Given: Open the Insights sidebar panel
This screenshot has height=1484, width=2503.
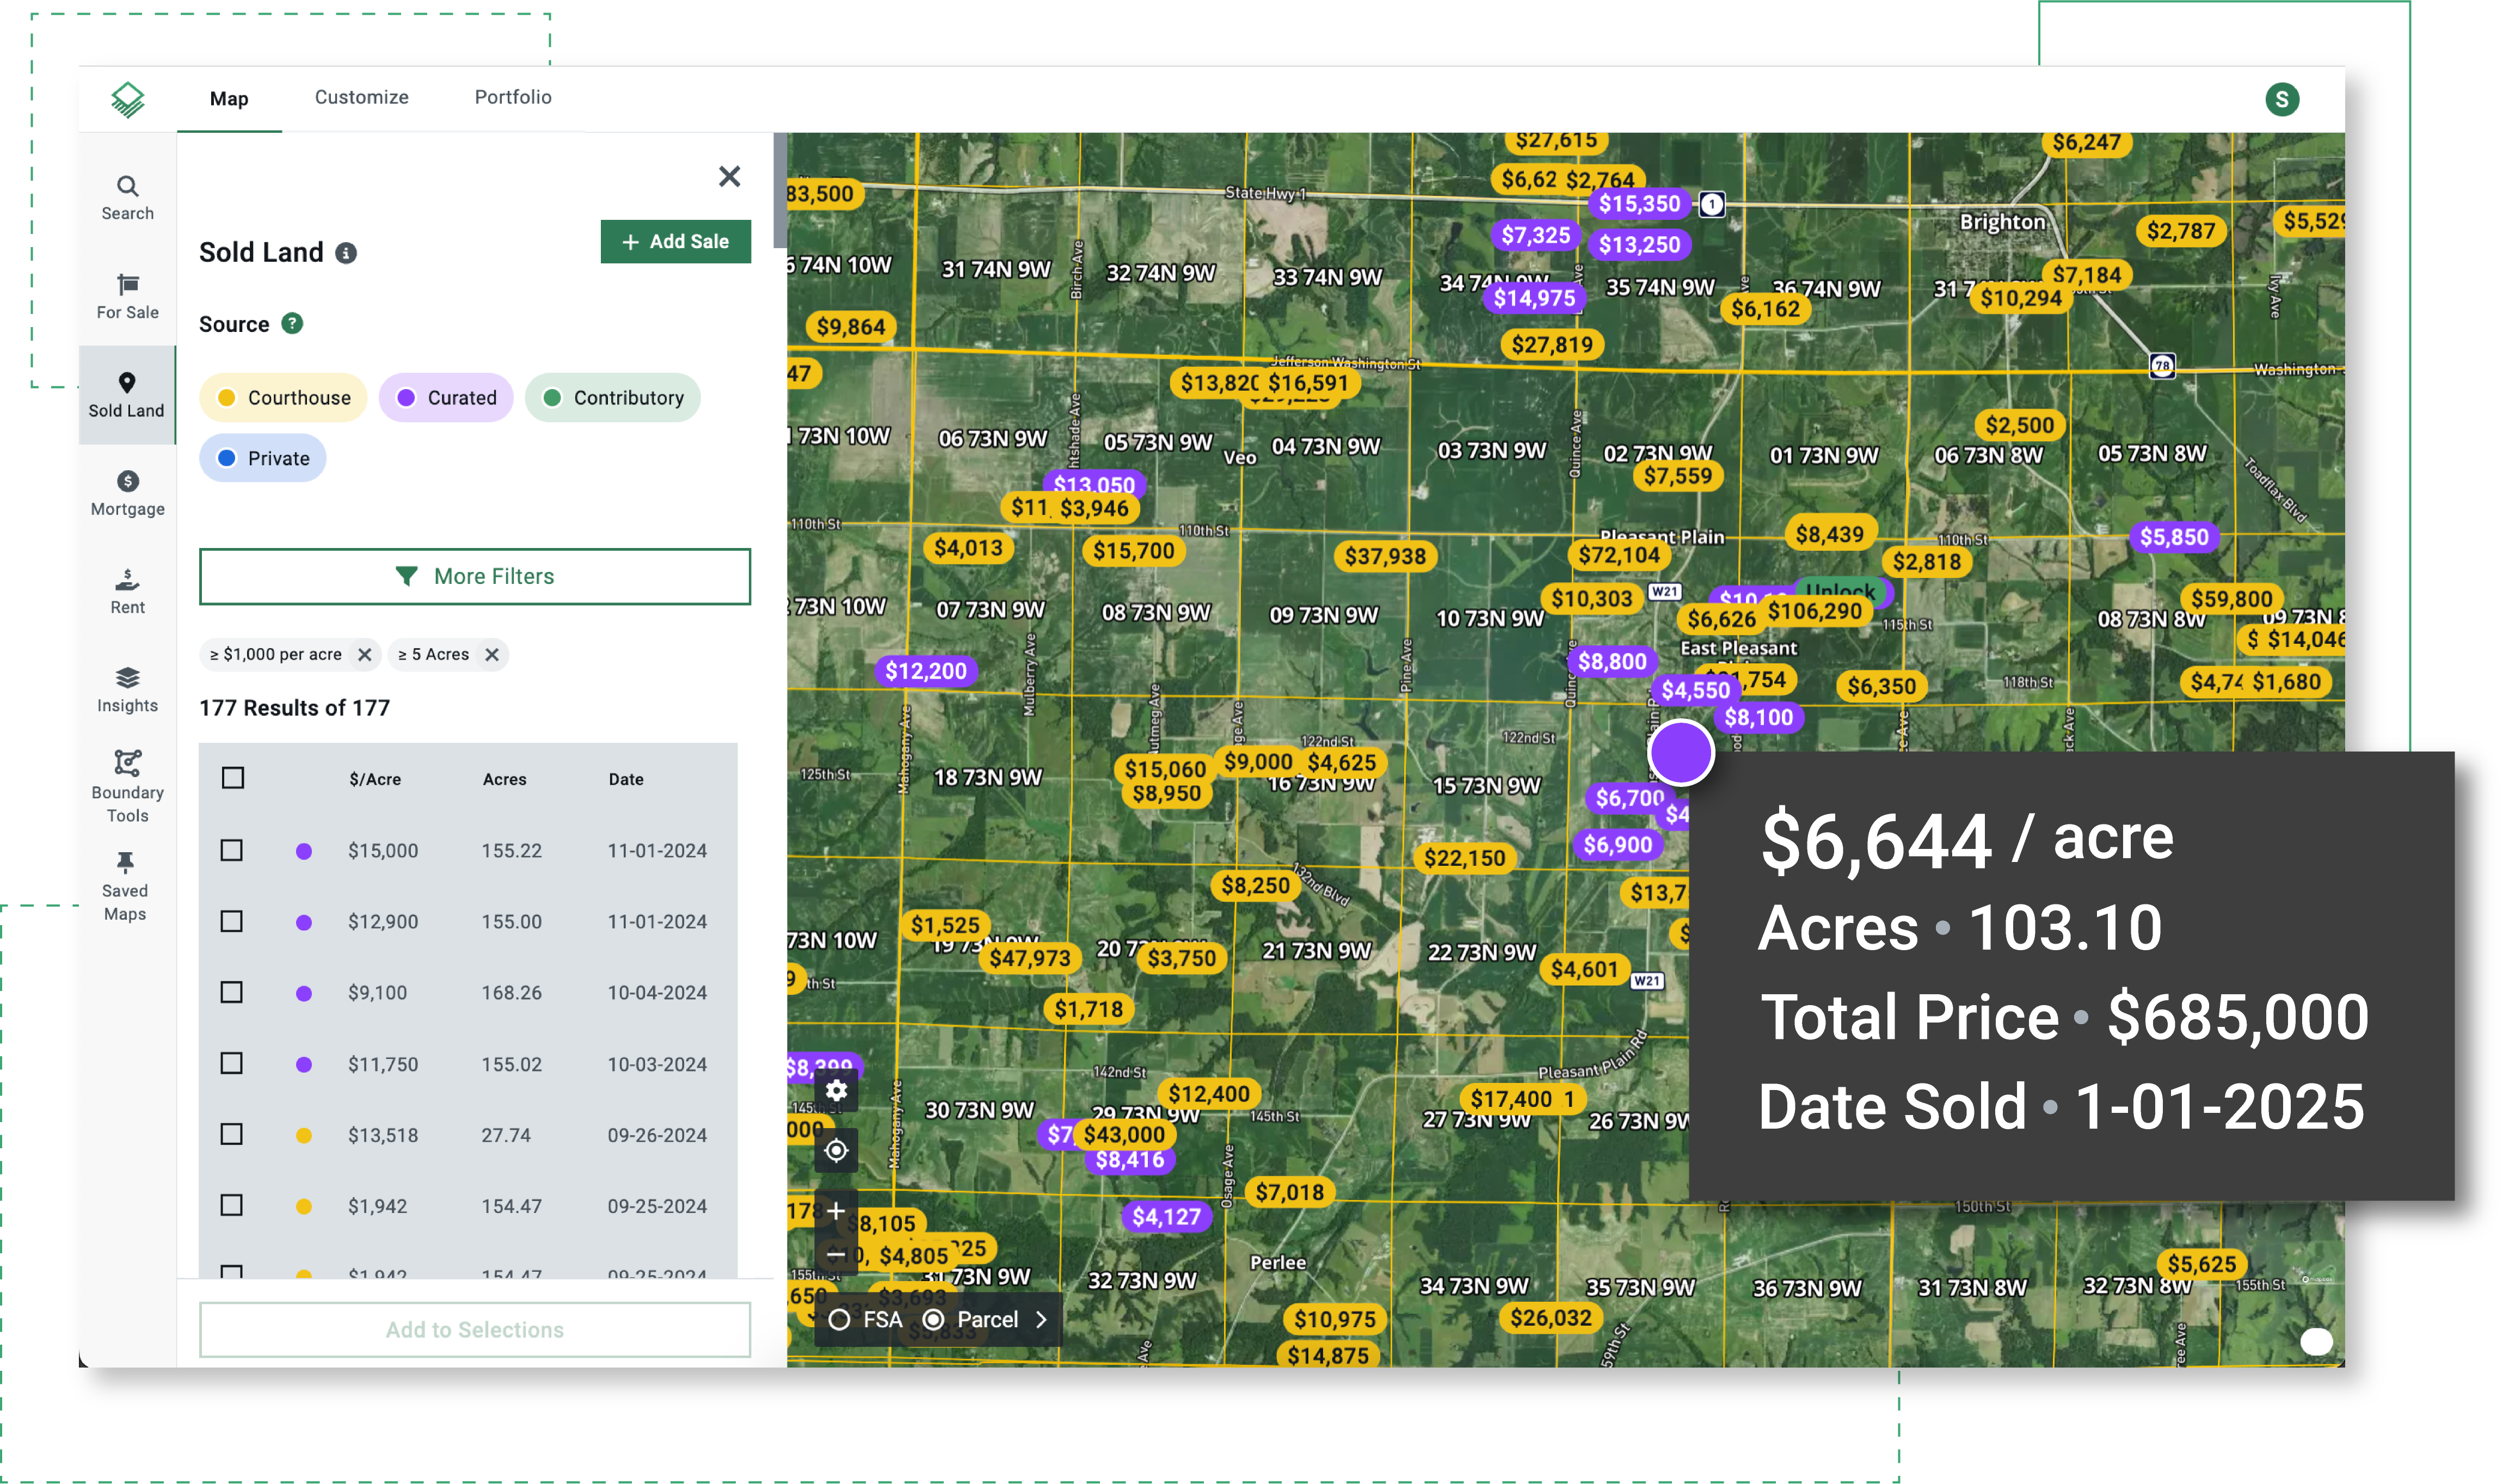Looking at the screenshot, I should [127, 690].
